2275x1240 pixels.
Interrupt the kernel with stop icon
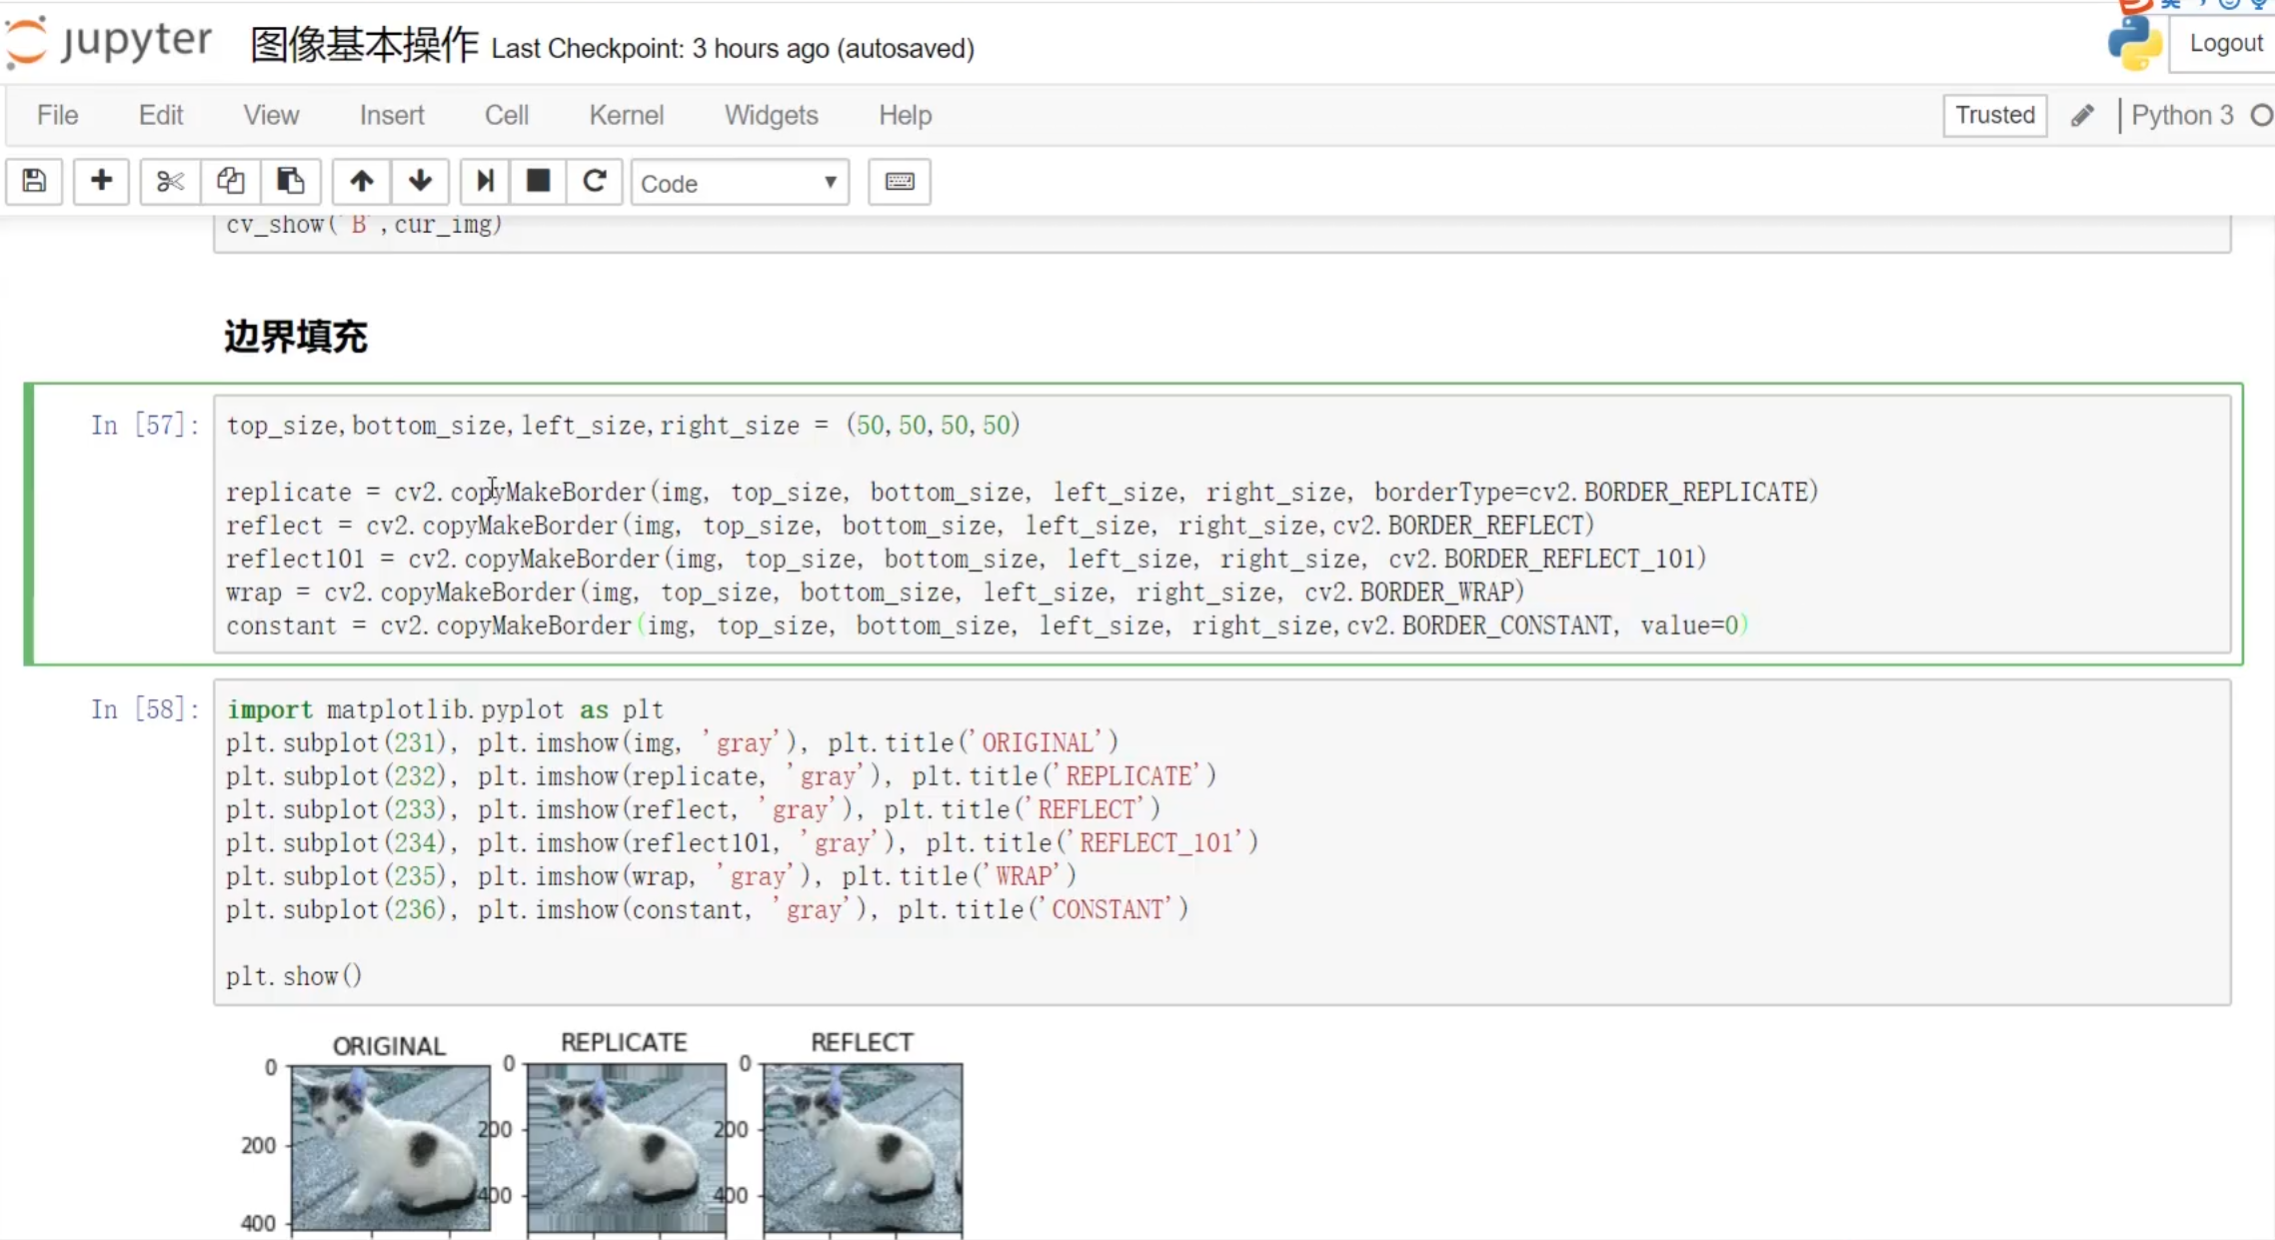pos(538,181)
